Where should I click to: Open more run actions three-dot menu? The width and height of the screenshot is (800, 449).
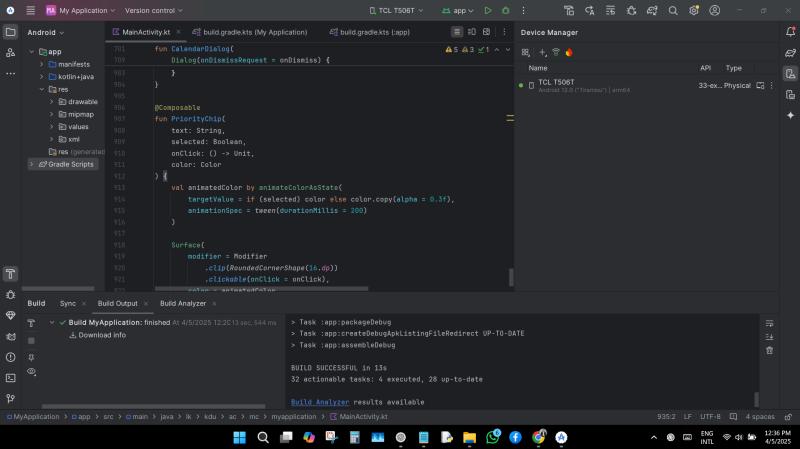point(523,11)
